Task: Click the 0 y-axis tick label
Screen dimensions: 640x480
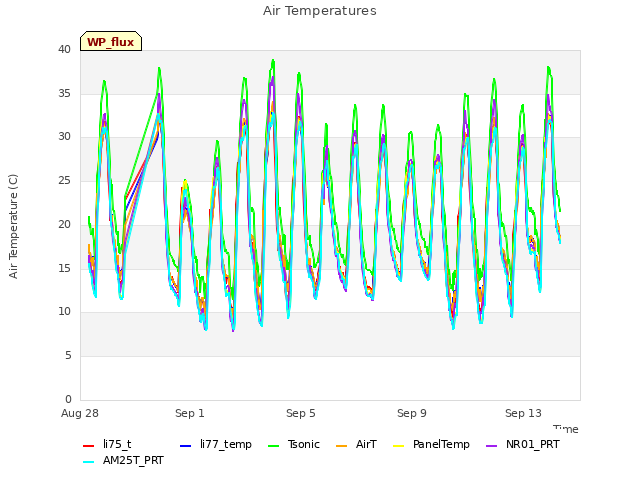Action: click(68, 399)
